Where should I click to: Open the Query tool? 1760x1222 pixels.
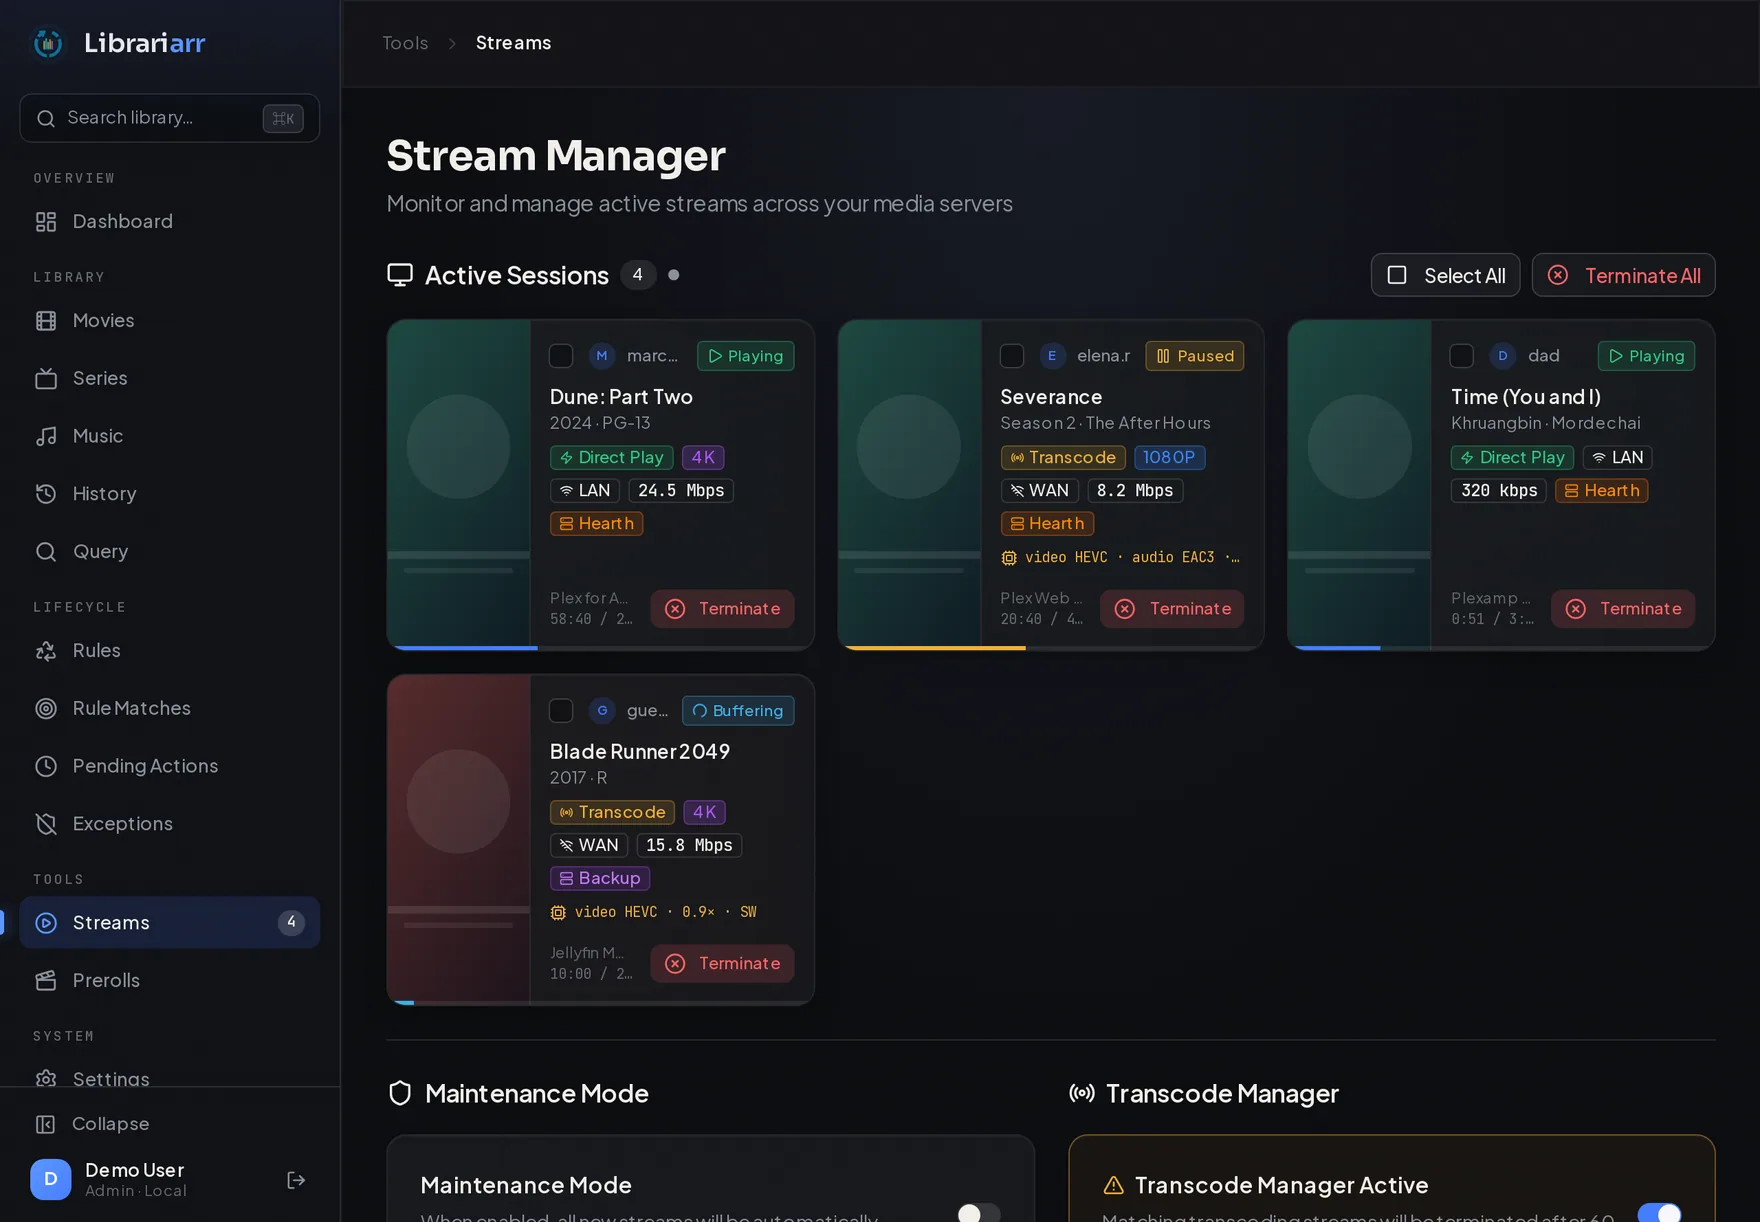170,551
